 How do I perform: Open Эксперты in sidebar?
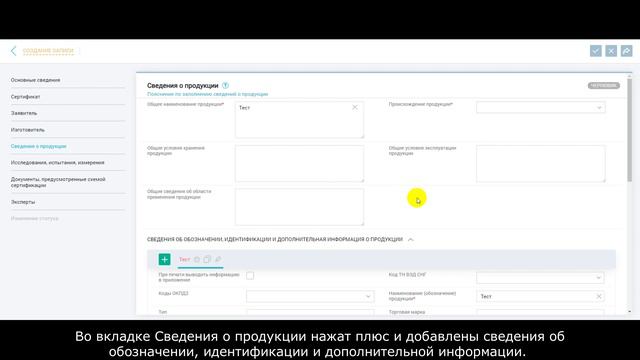[x=23, y=202]
